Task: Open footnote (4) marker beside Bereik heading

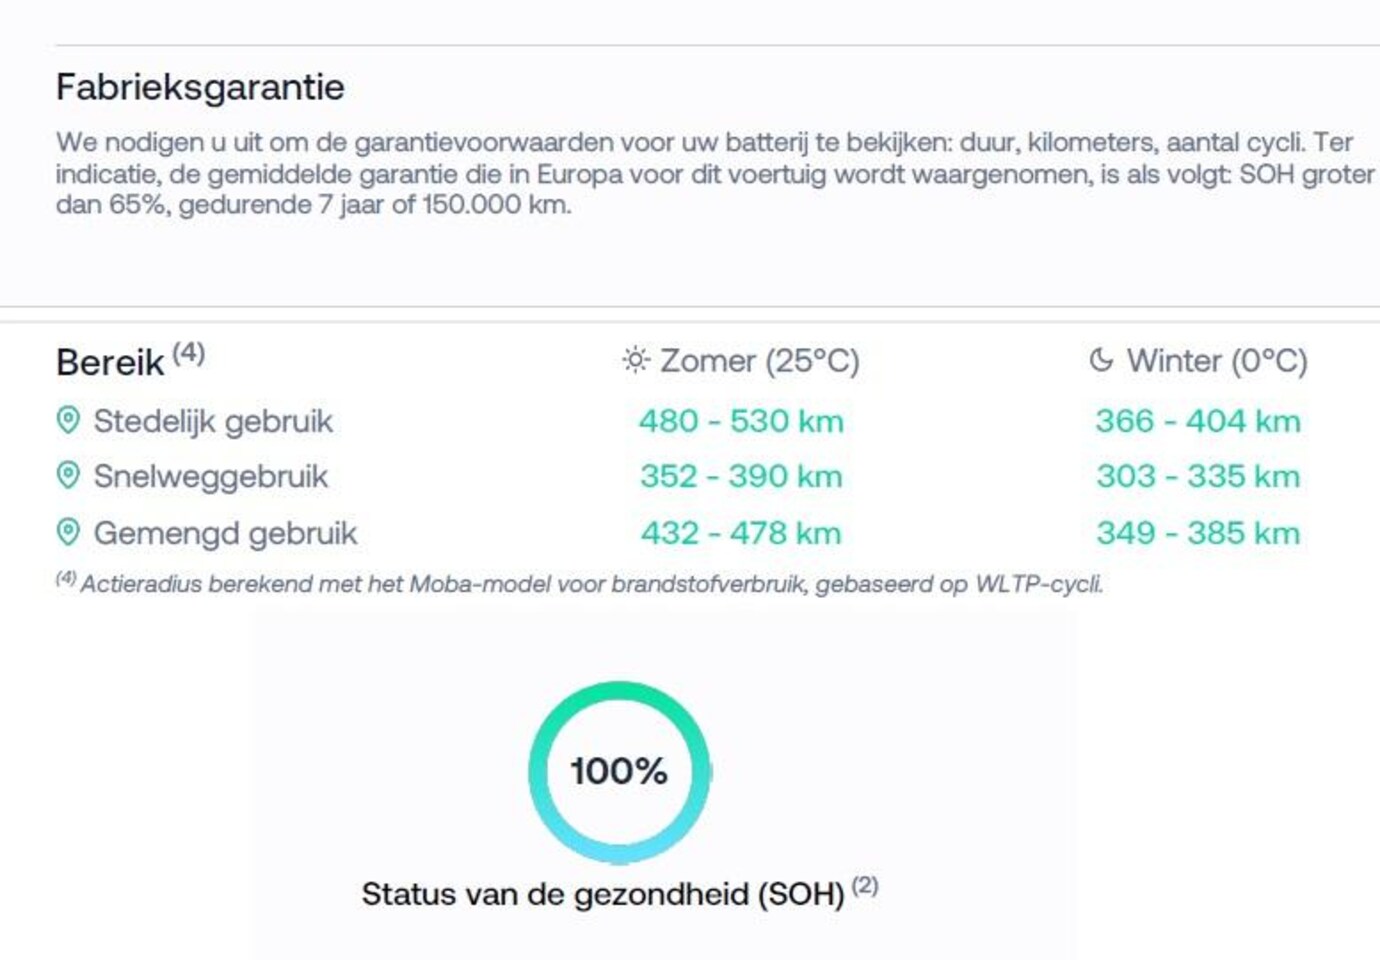Action: (188, 352)
